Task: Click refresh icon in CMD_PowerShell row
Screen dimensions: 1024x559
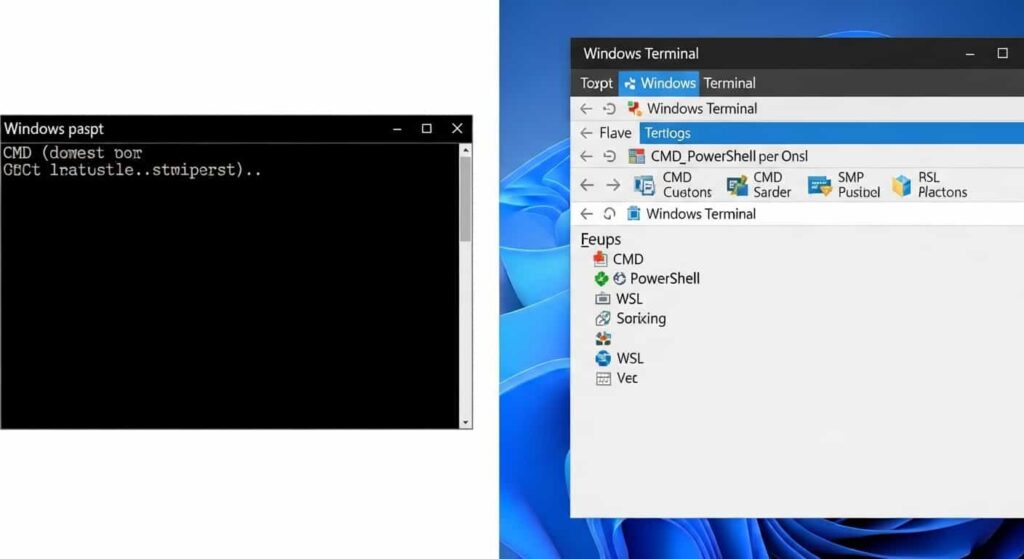Action: (609, 156)
